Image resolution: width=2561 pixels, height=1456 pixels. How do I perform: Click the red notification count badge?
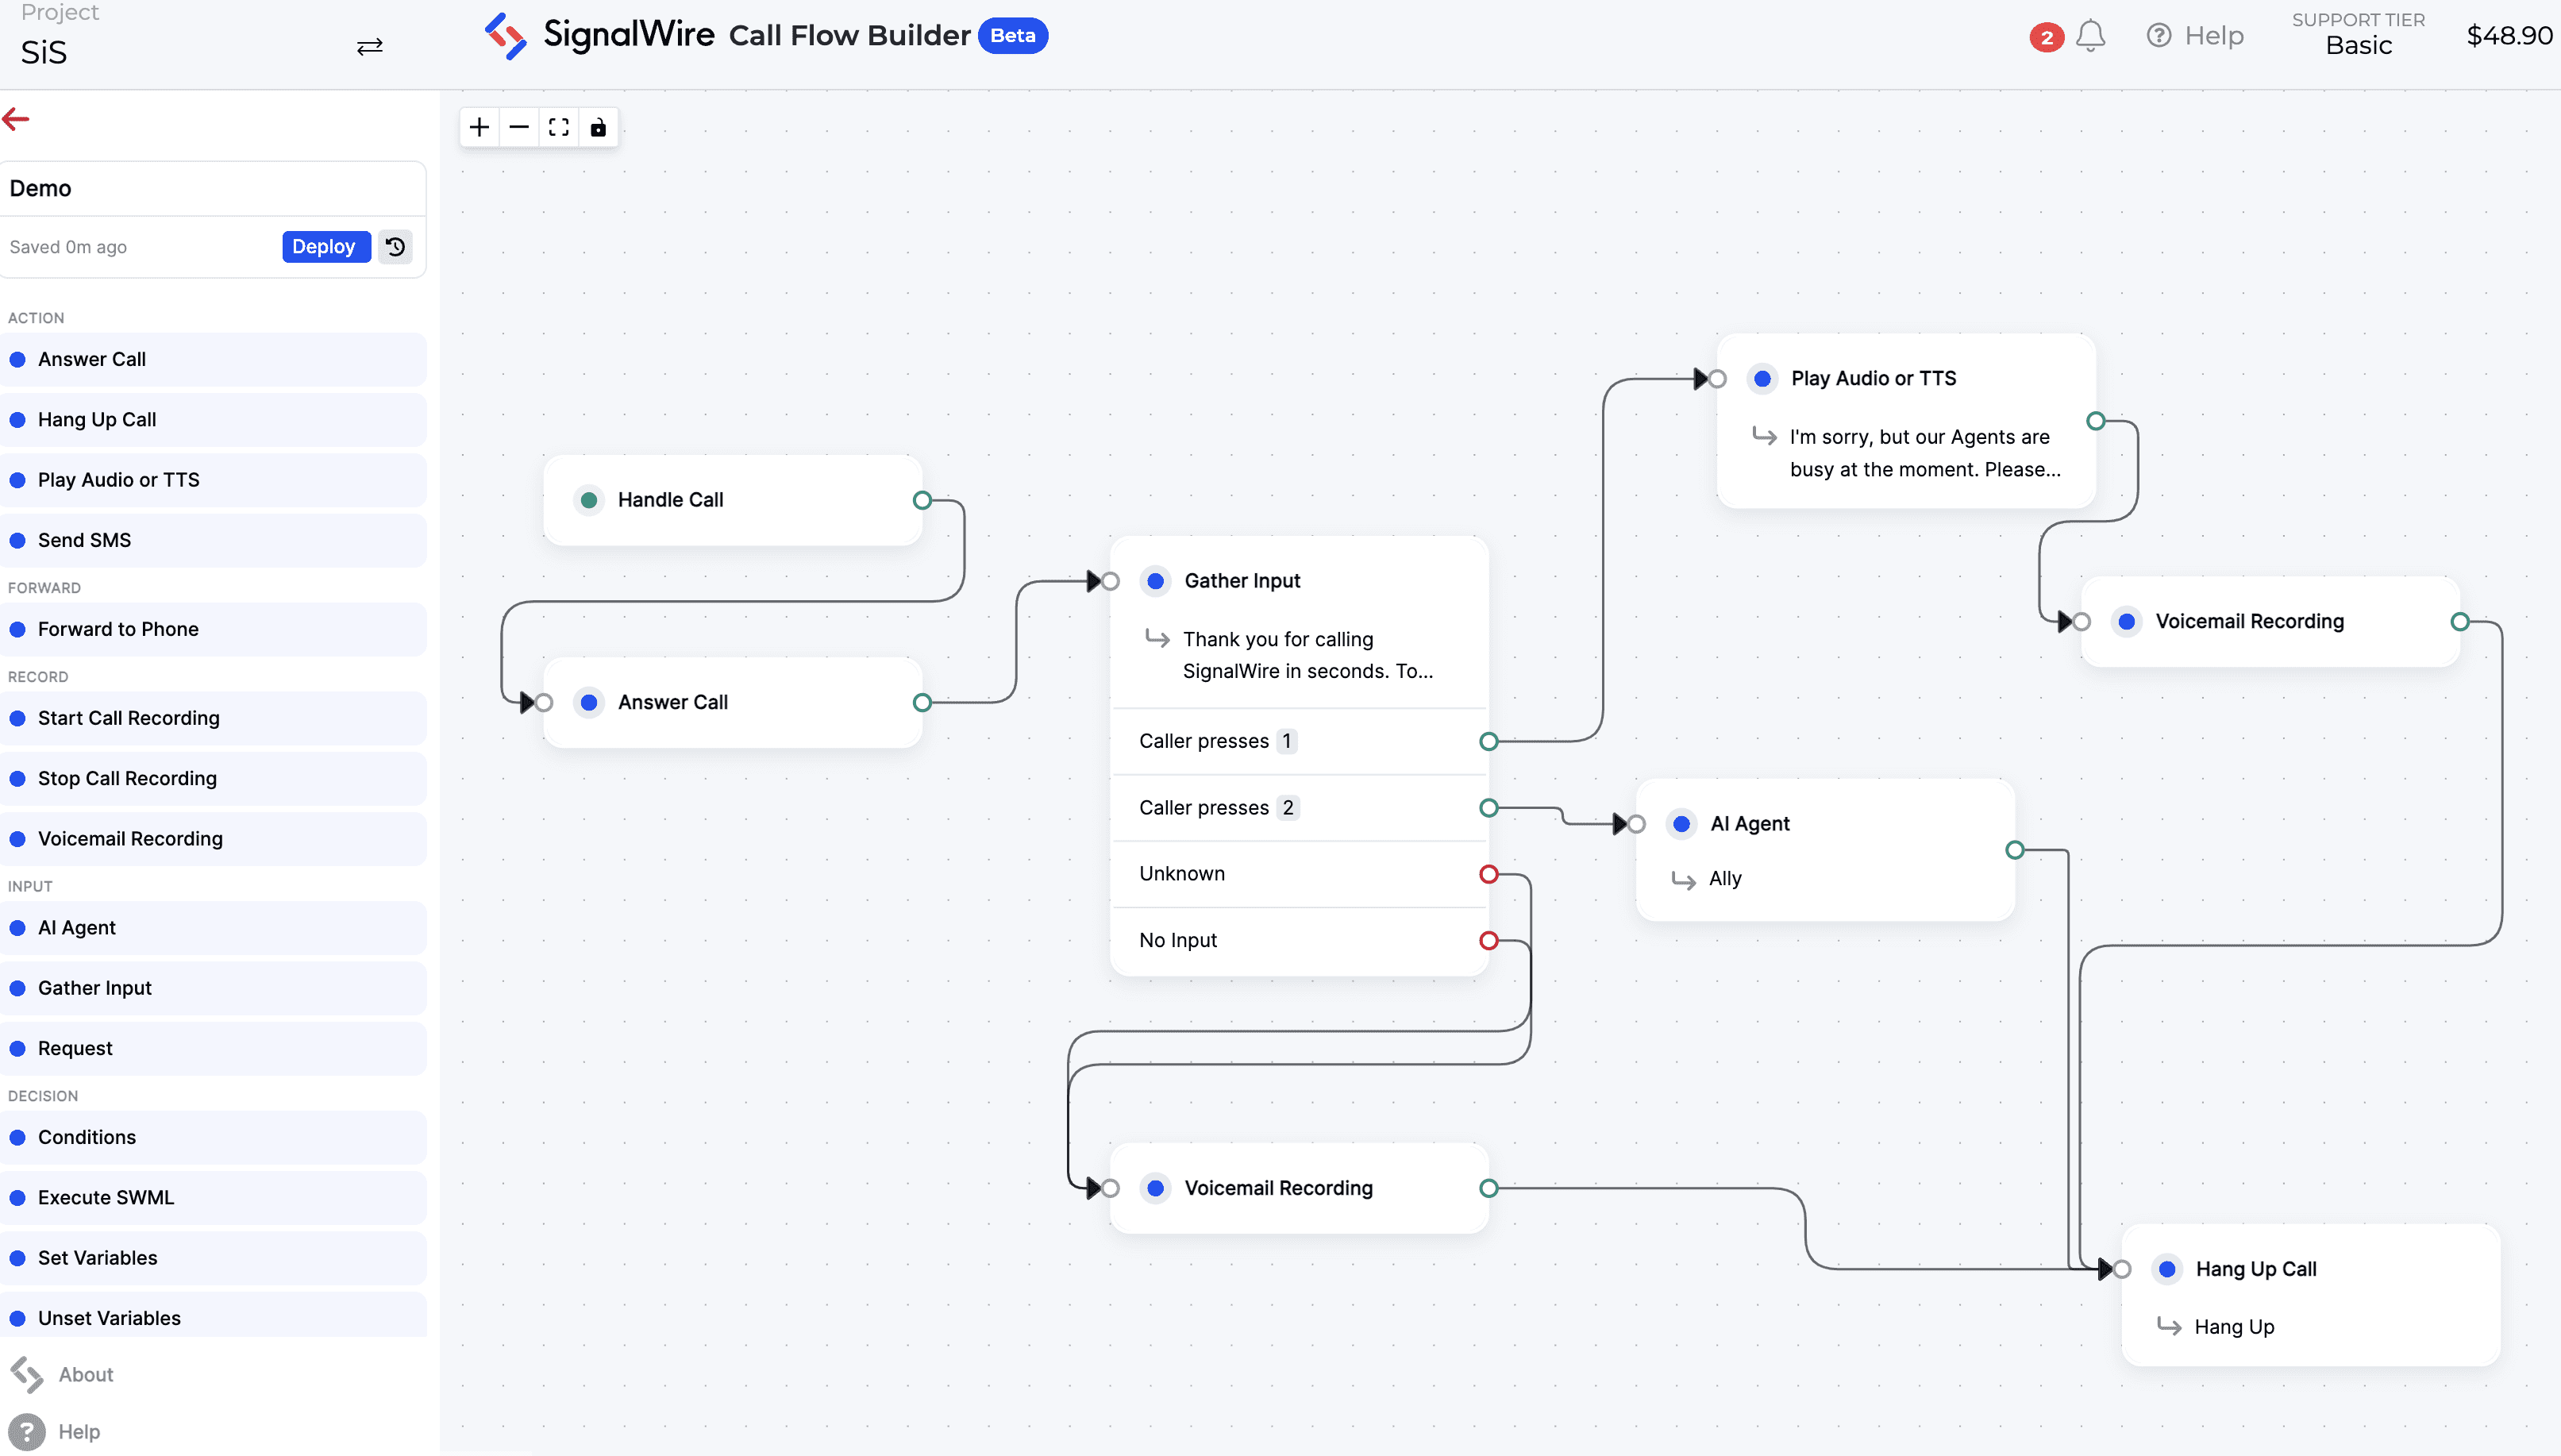[2046, 37]
